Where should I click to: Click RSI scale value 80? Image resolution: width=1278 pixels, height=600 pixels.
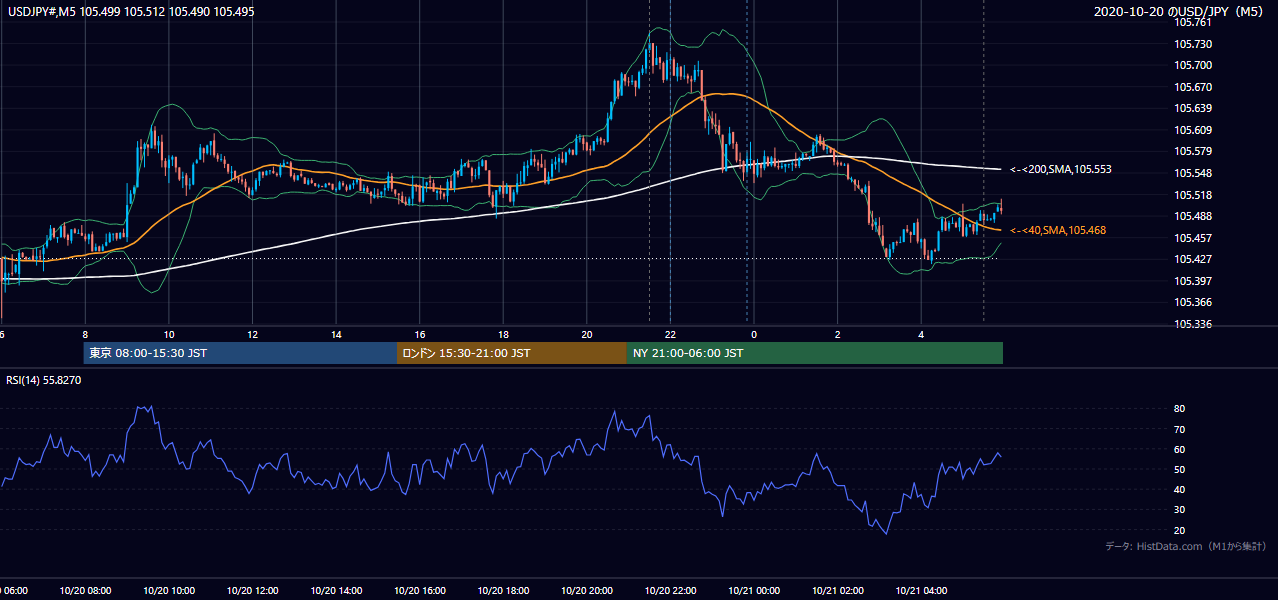pyautogui.click(x=1180, y=409)
